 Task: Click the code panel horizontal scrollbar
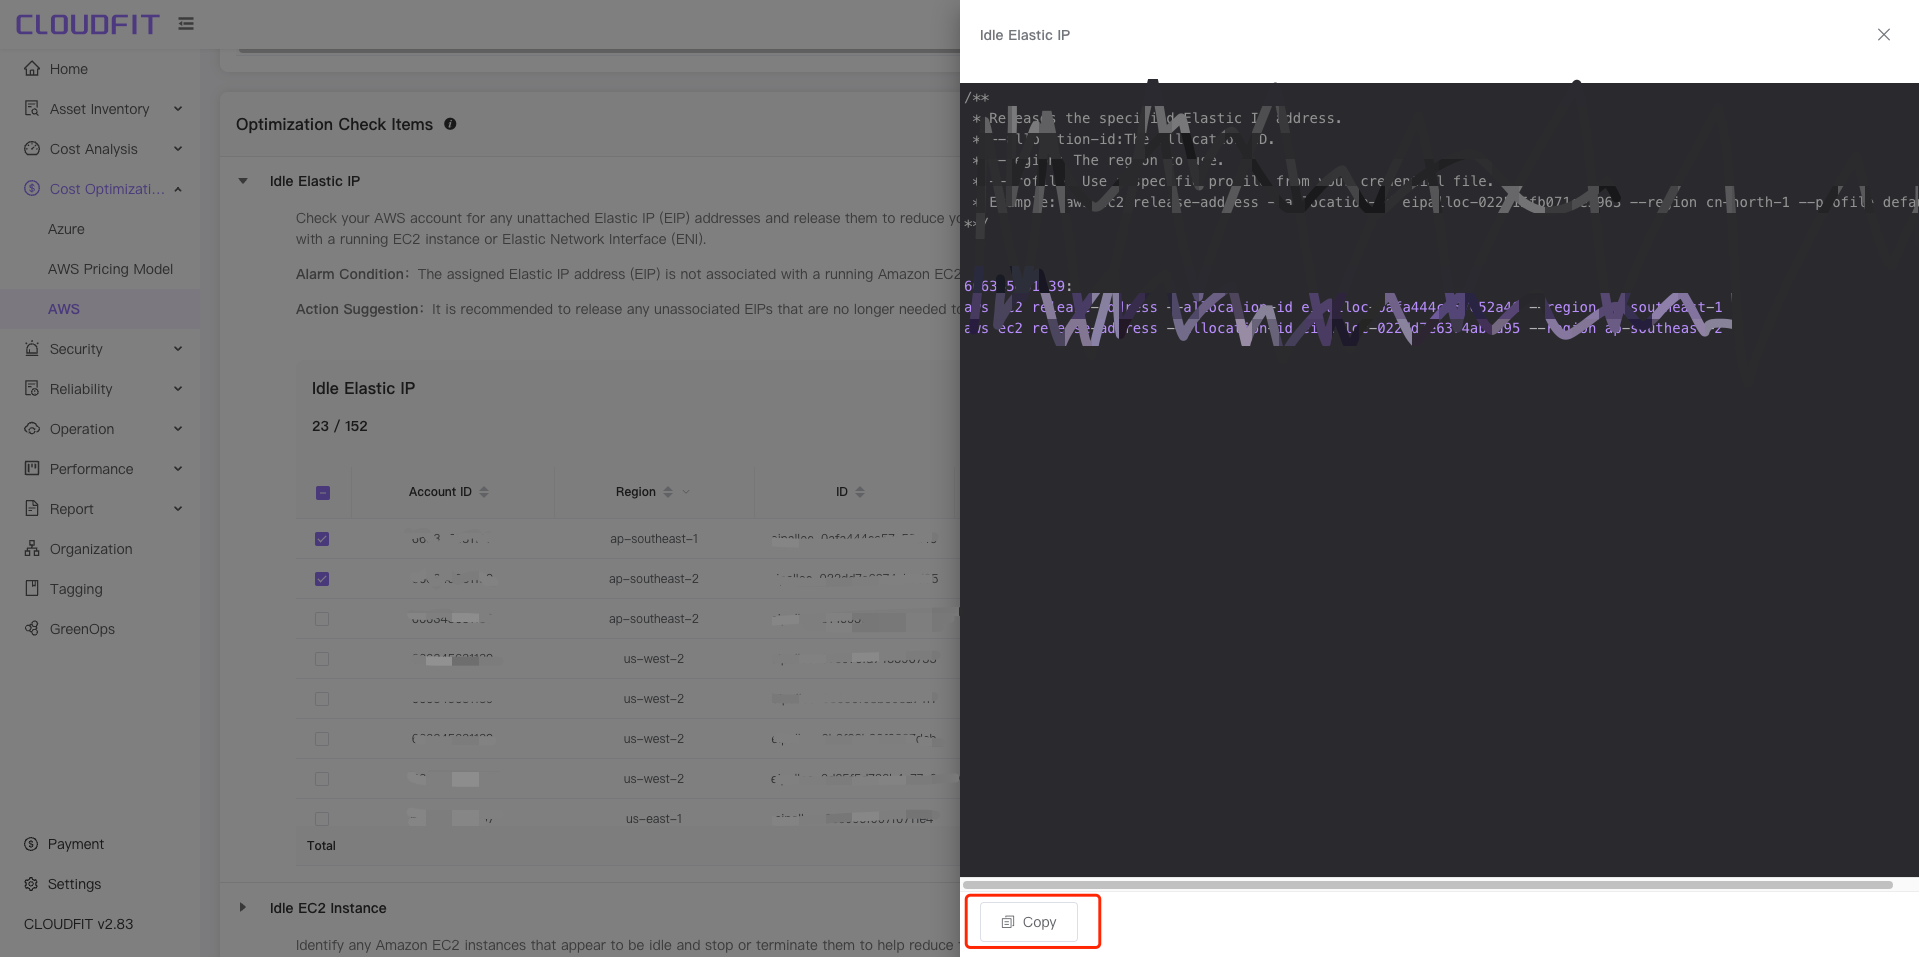click(x=1428, y=885)
